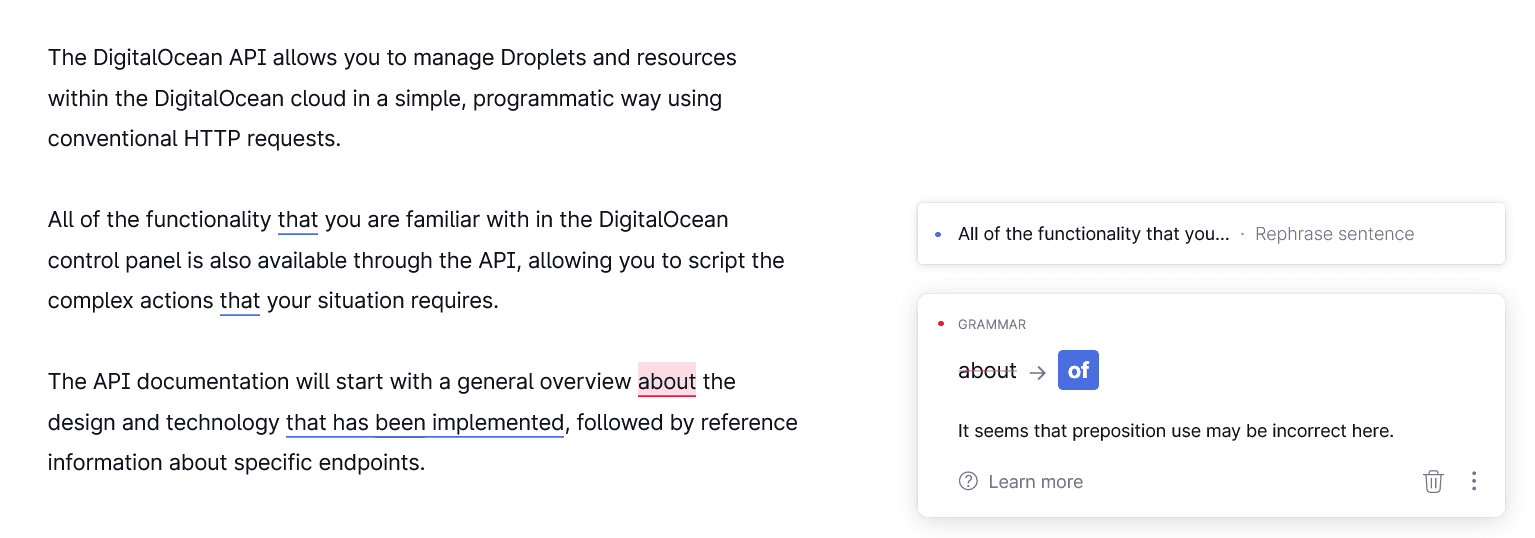Click the blue dot in the collapsed card
Viewport: 1535px width, 538px height.
(x=938, y=234)
